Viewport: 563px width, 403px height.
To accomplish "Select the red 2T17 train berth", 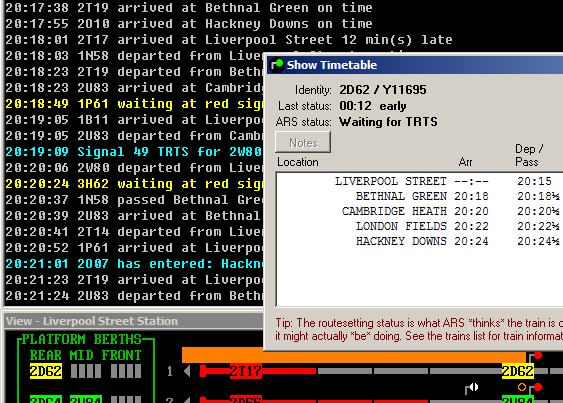I will coord(246,371).
